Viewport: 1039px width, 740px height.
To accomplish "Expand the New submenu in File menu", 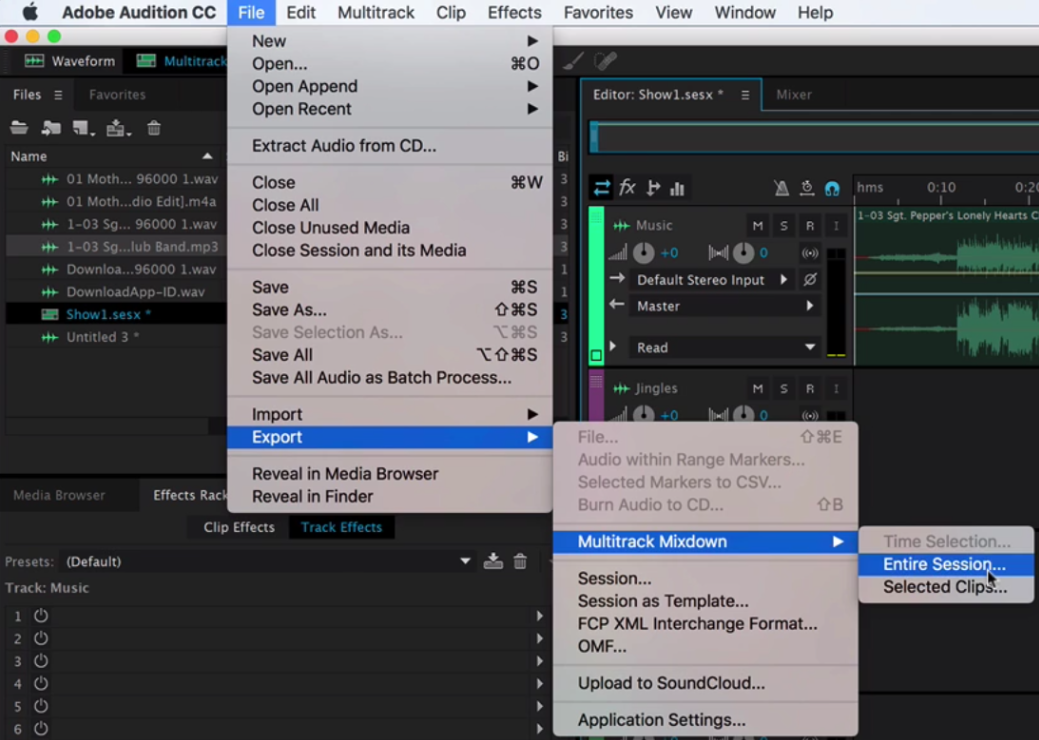I will point(390,41).
